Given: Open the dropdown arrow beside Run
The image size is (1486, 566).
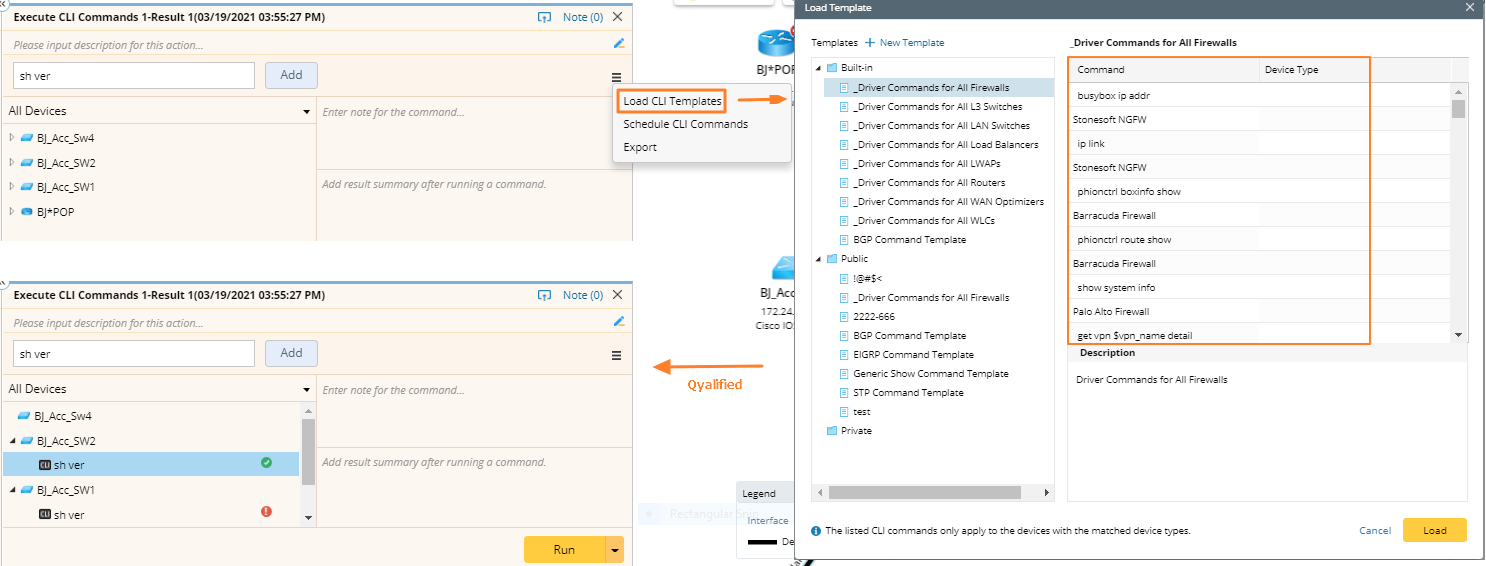Looking at the screenshot, I should pyautogui.click(x=615, y=550).
